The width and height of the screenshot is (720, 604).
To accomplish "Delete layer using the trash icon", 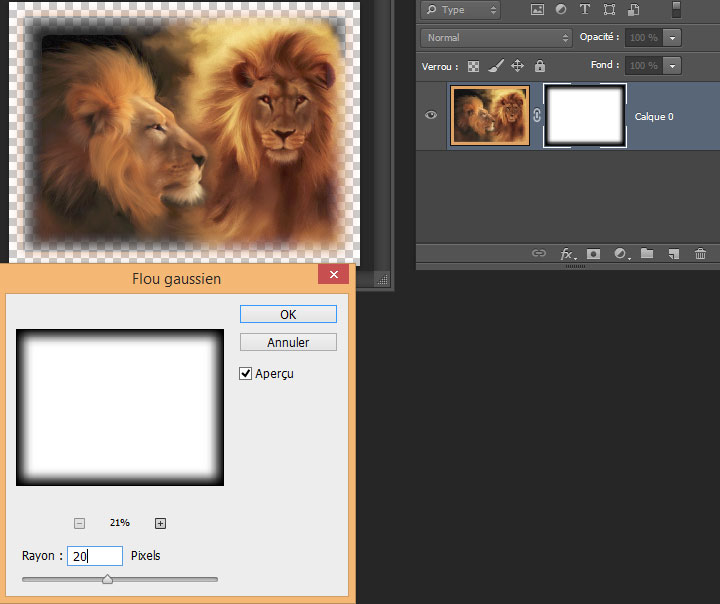I will pyautogui.click(x=700, y=254).
